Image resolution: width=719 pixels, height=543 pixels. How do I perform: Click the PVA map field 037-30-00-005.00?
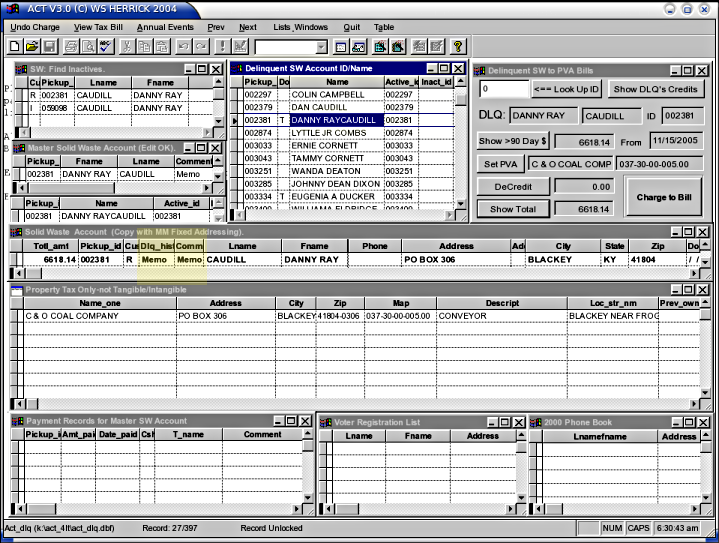click(x=660, y=164)
